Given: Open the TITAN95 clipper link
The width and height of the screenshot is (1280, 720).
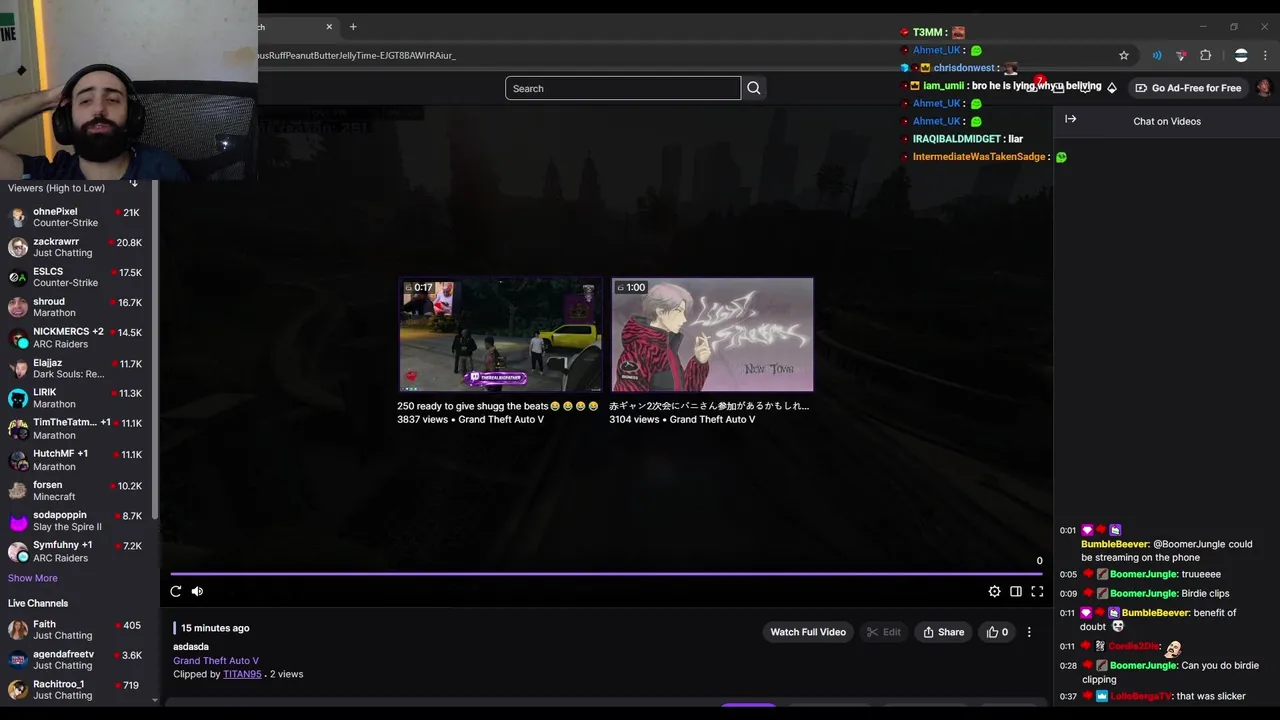Looking at the screenshot, I should tap(242, 674).
